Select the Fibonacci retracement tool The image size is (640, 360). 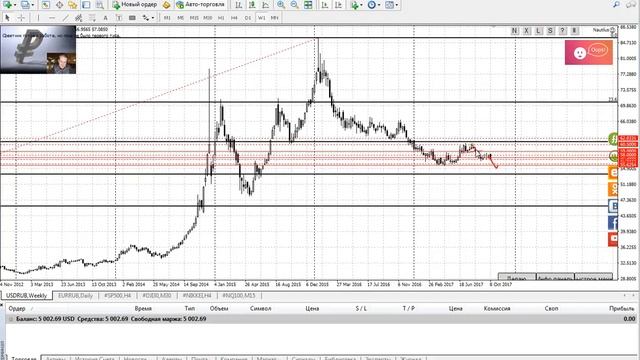pos(92,18)
